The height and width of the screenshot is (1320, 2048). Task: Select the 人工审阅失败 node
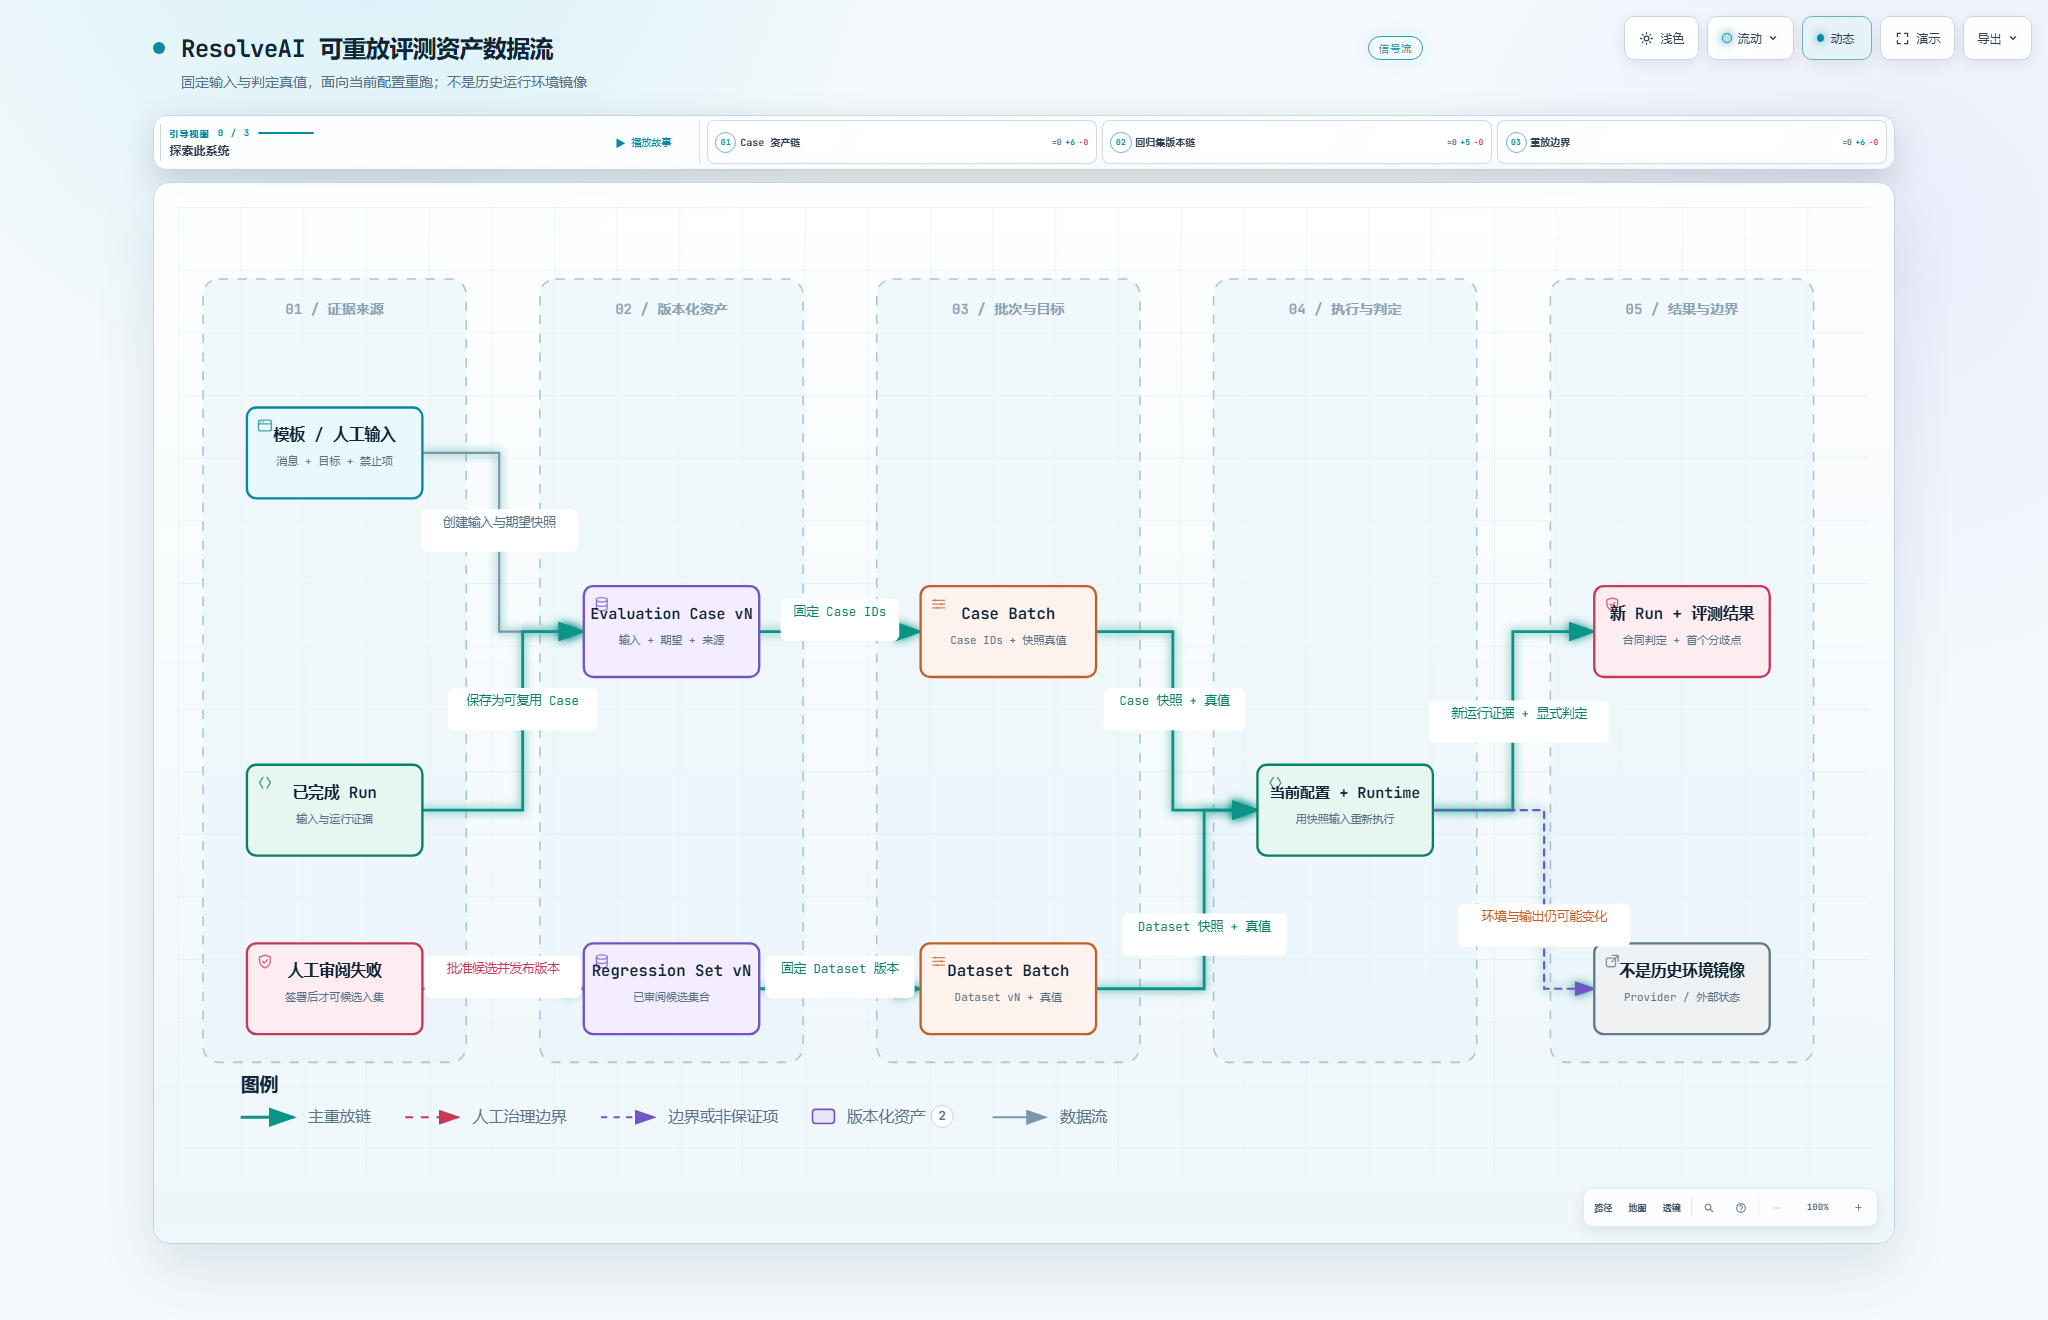pyautogui.click(x=335, y=989)
